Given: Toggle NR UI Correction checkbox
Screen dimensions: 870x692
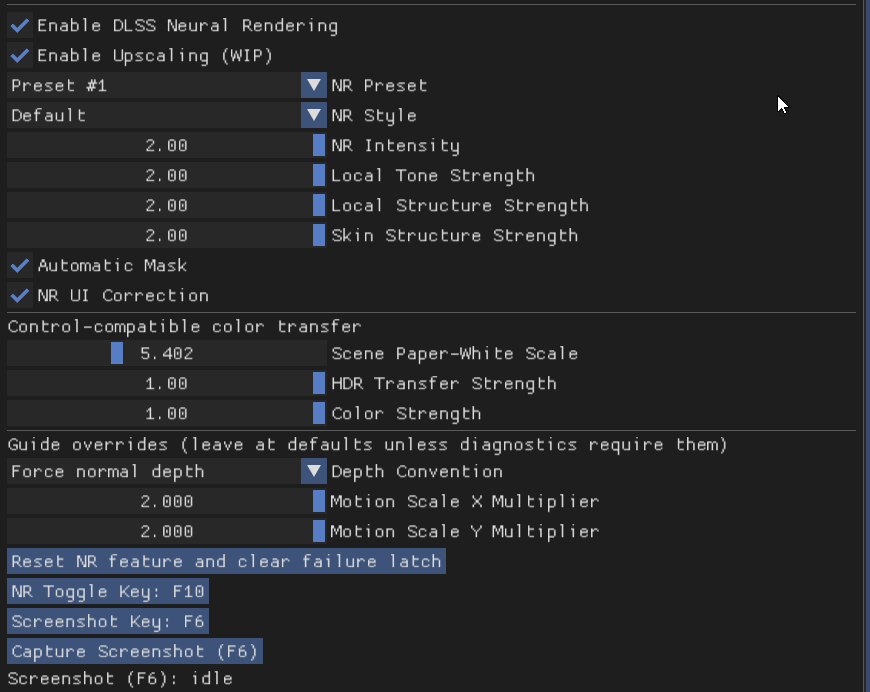Looking at the screenshot, I should coord(20,295).
